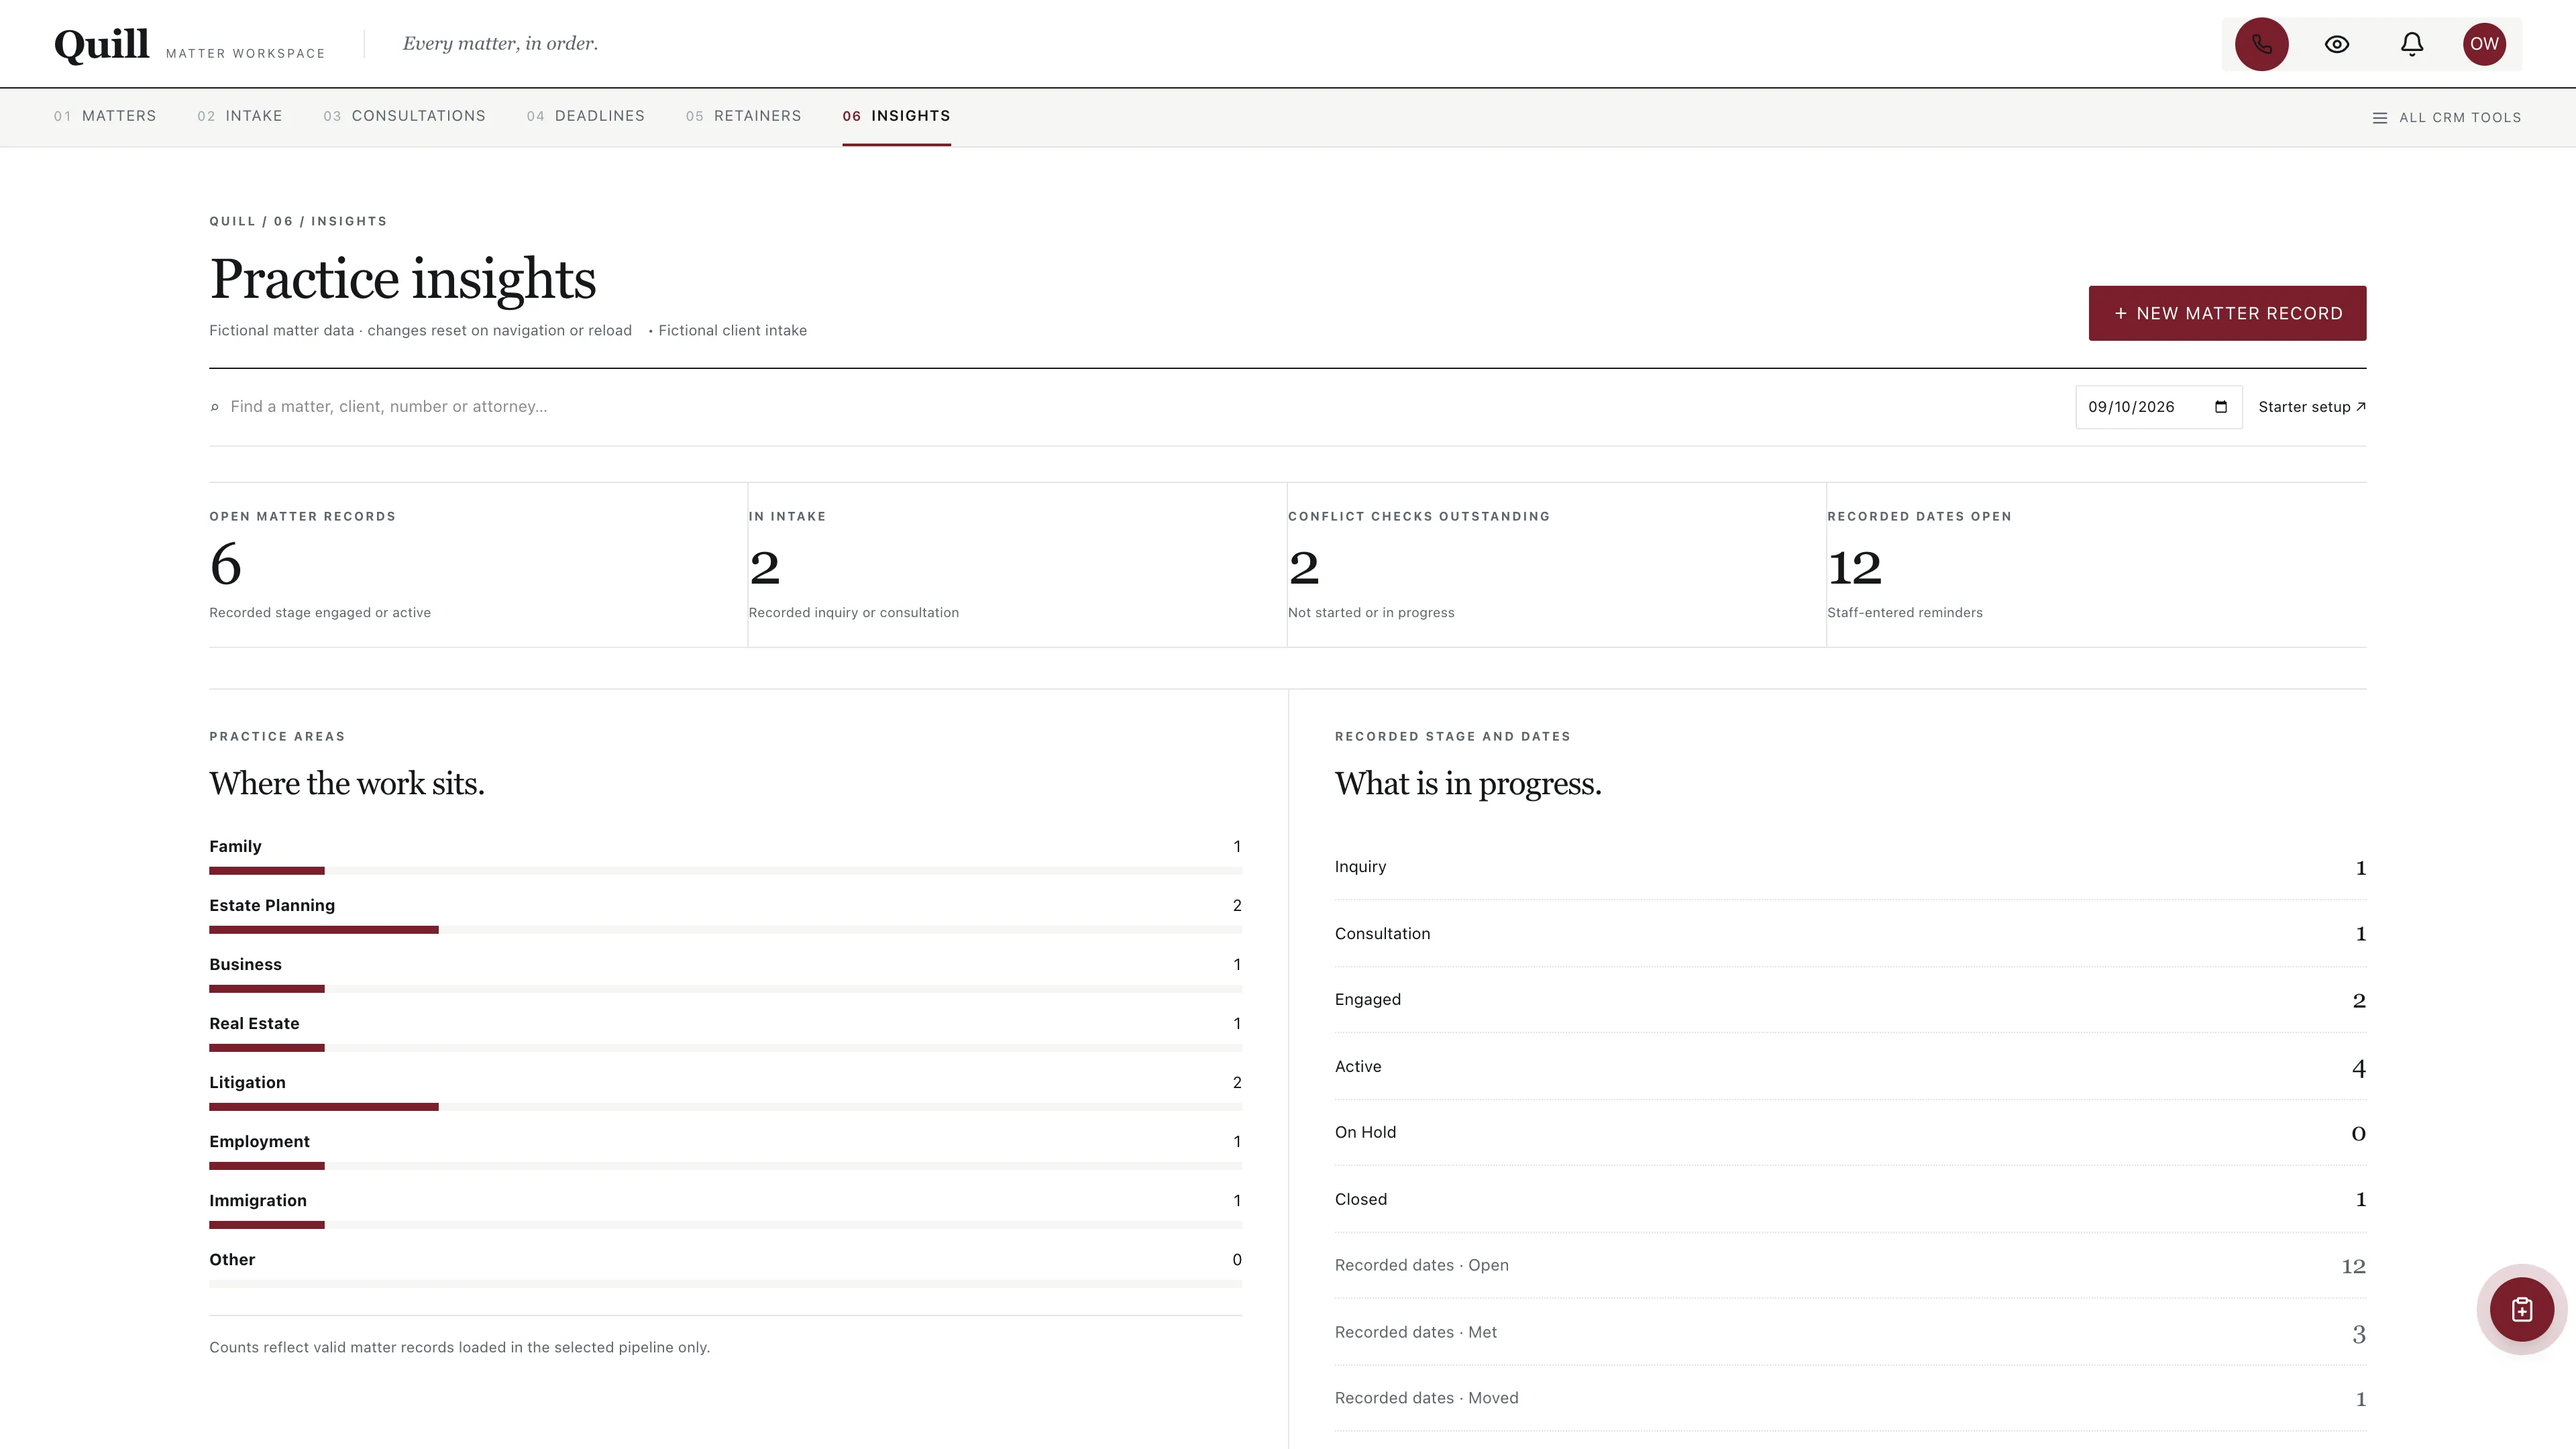2576x1449 pixels.
Task: Select the Immigration practice area label
Action: pos(258,1201)
